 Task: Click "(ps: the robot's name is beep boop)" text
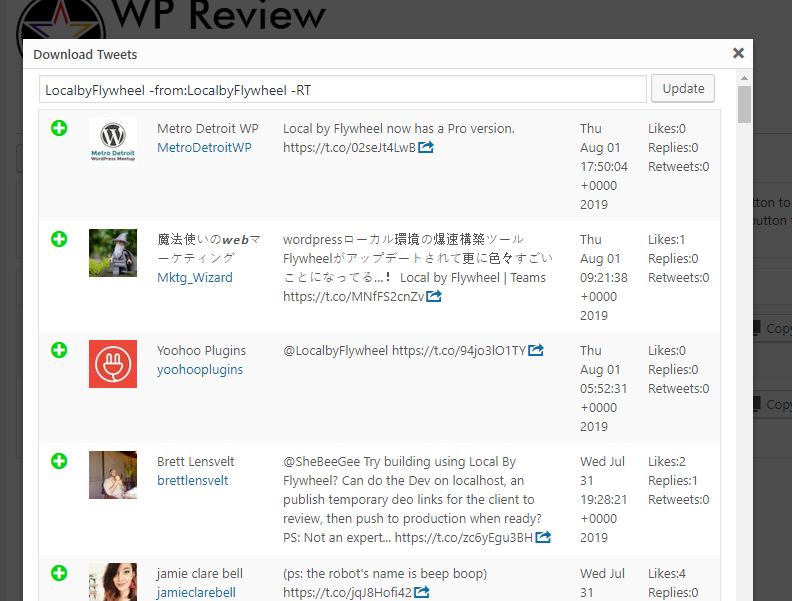pos(385,574)
